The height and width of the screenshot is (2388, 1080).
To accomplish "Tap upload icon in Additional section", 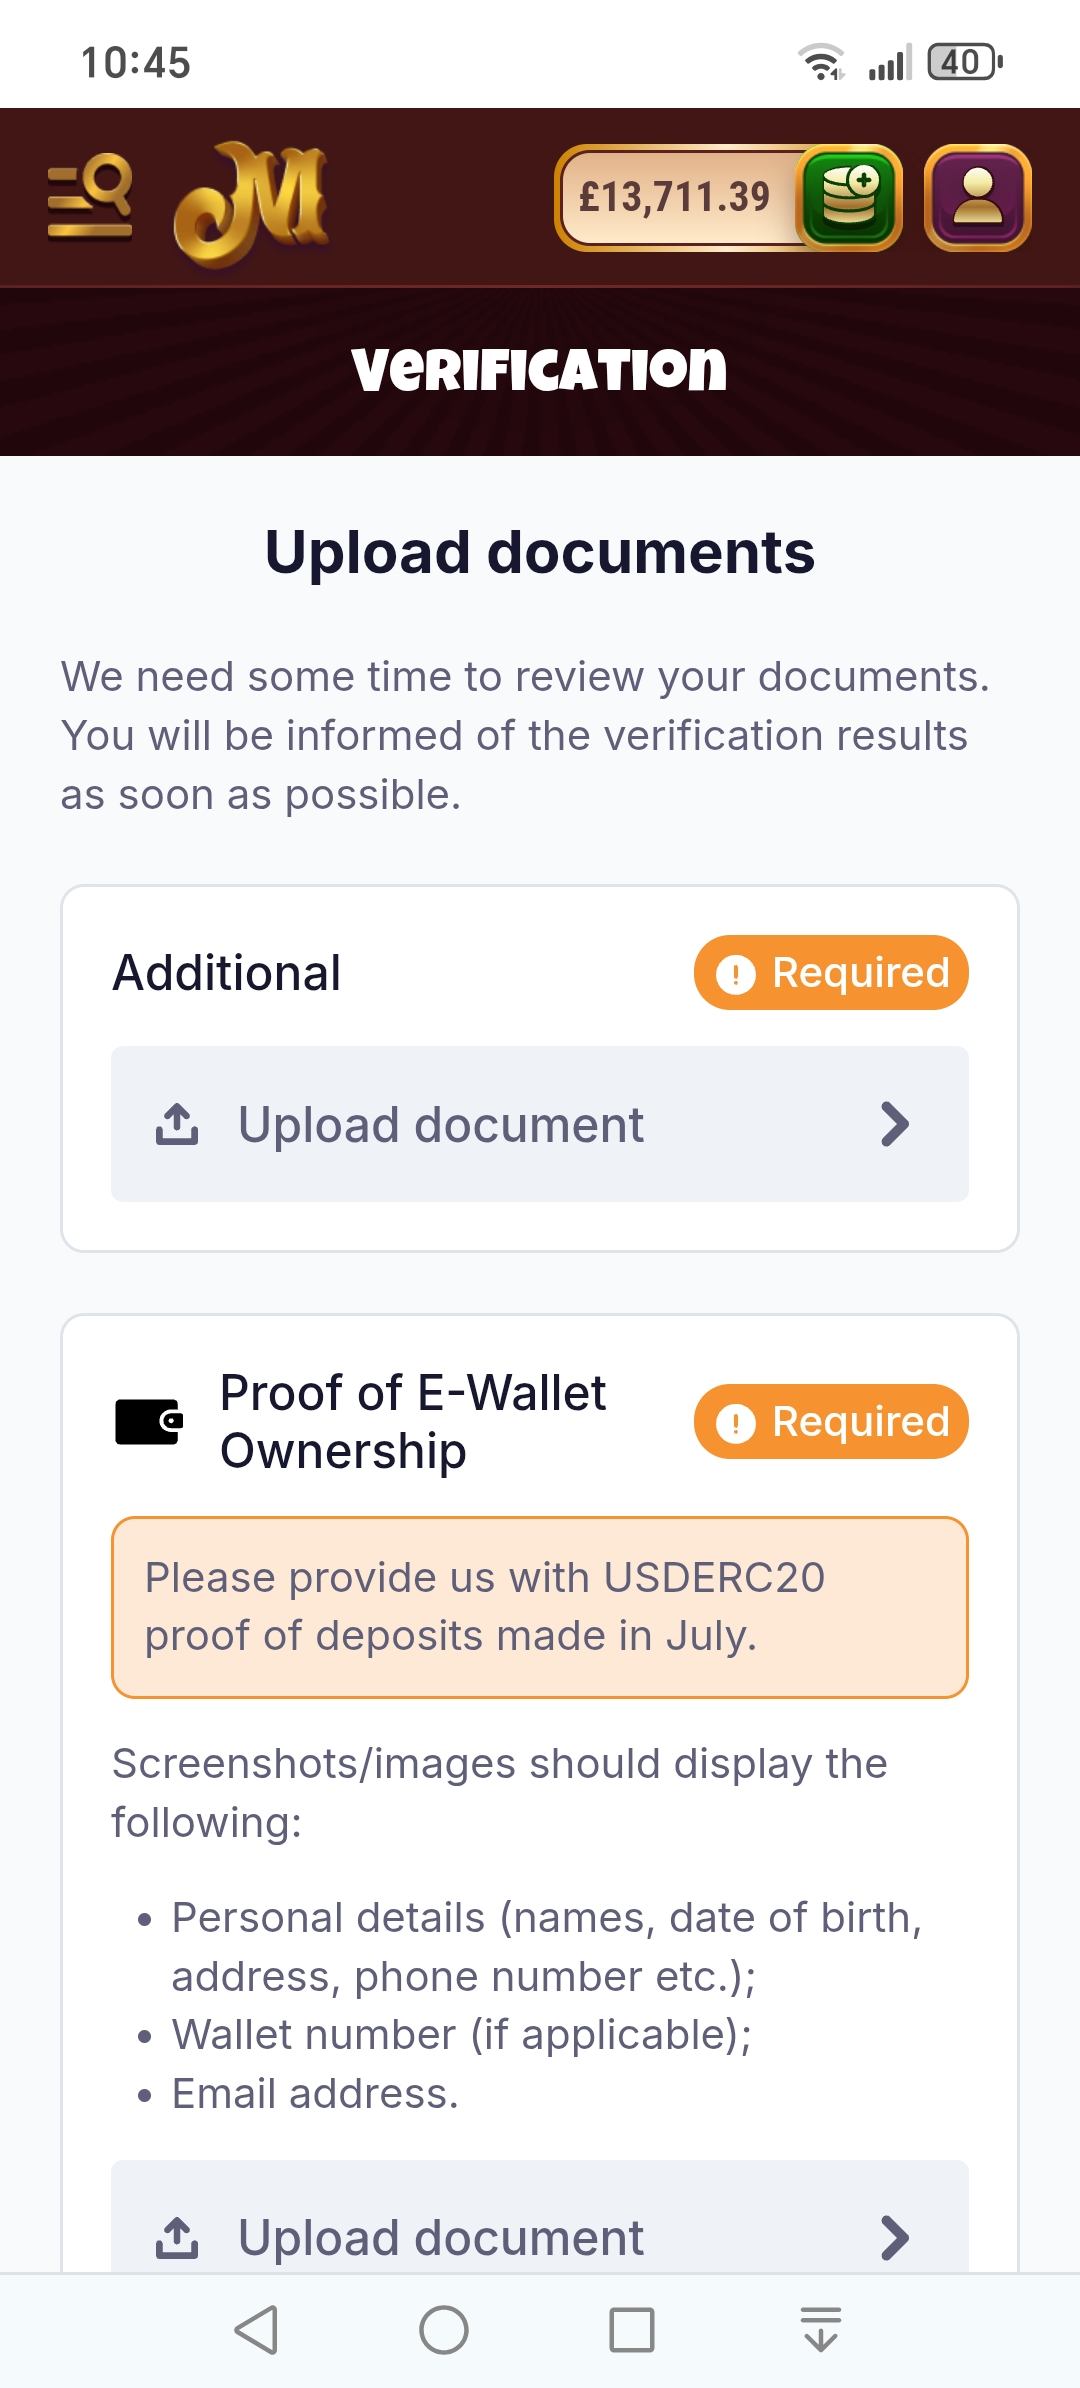I will (x=177, y=1124).
